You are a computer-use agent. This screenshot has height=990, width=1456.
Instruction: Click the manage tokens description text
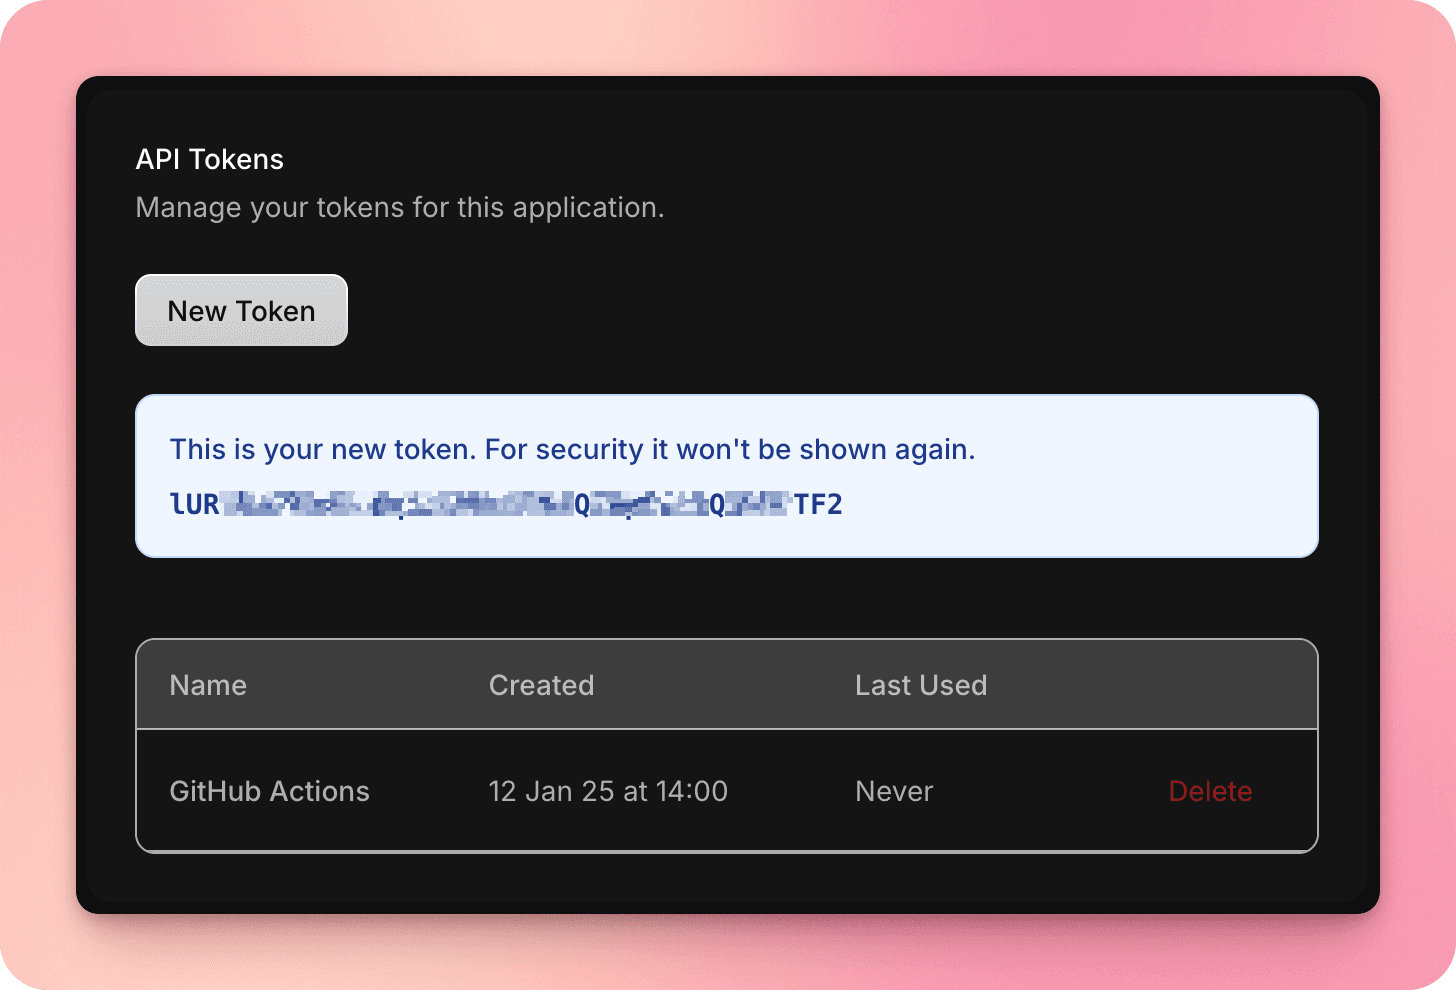coord(400,207)
